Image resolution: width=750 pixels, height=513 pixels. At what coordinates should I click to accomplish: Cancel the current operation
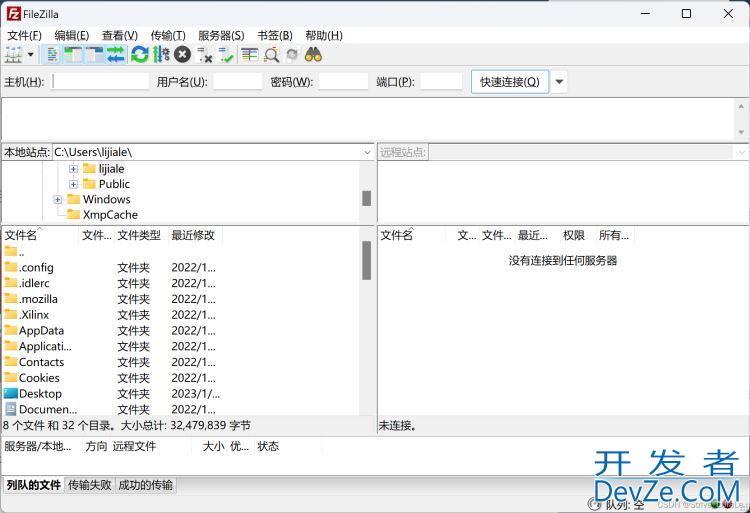[182, 55]
